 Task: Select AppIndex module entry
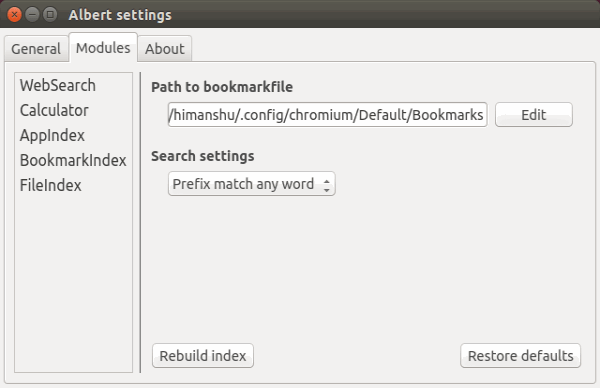[x=73, y=135]
